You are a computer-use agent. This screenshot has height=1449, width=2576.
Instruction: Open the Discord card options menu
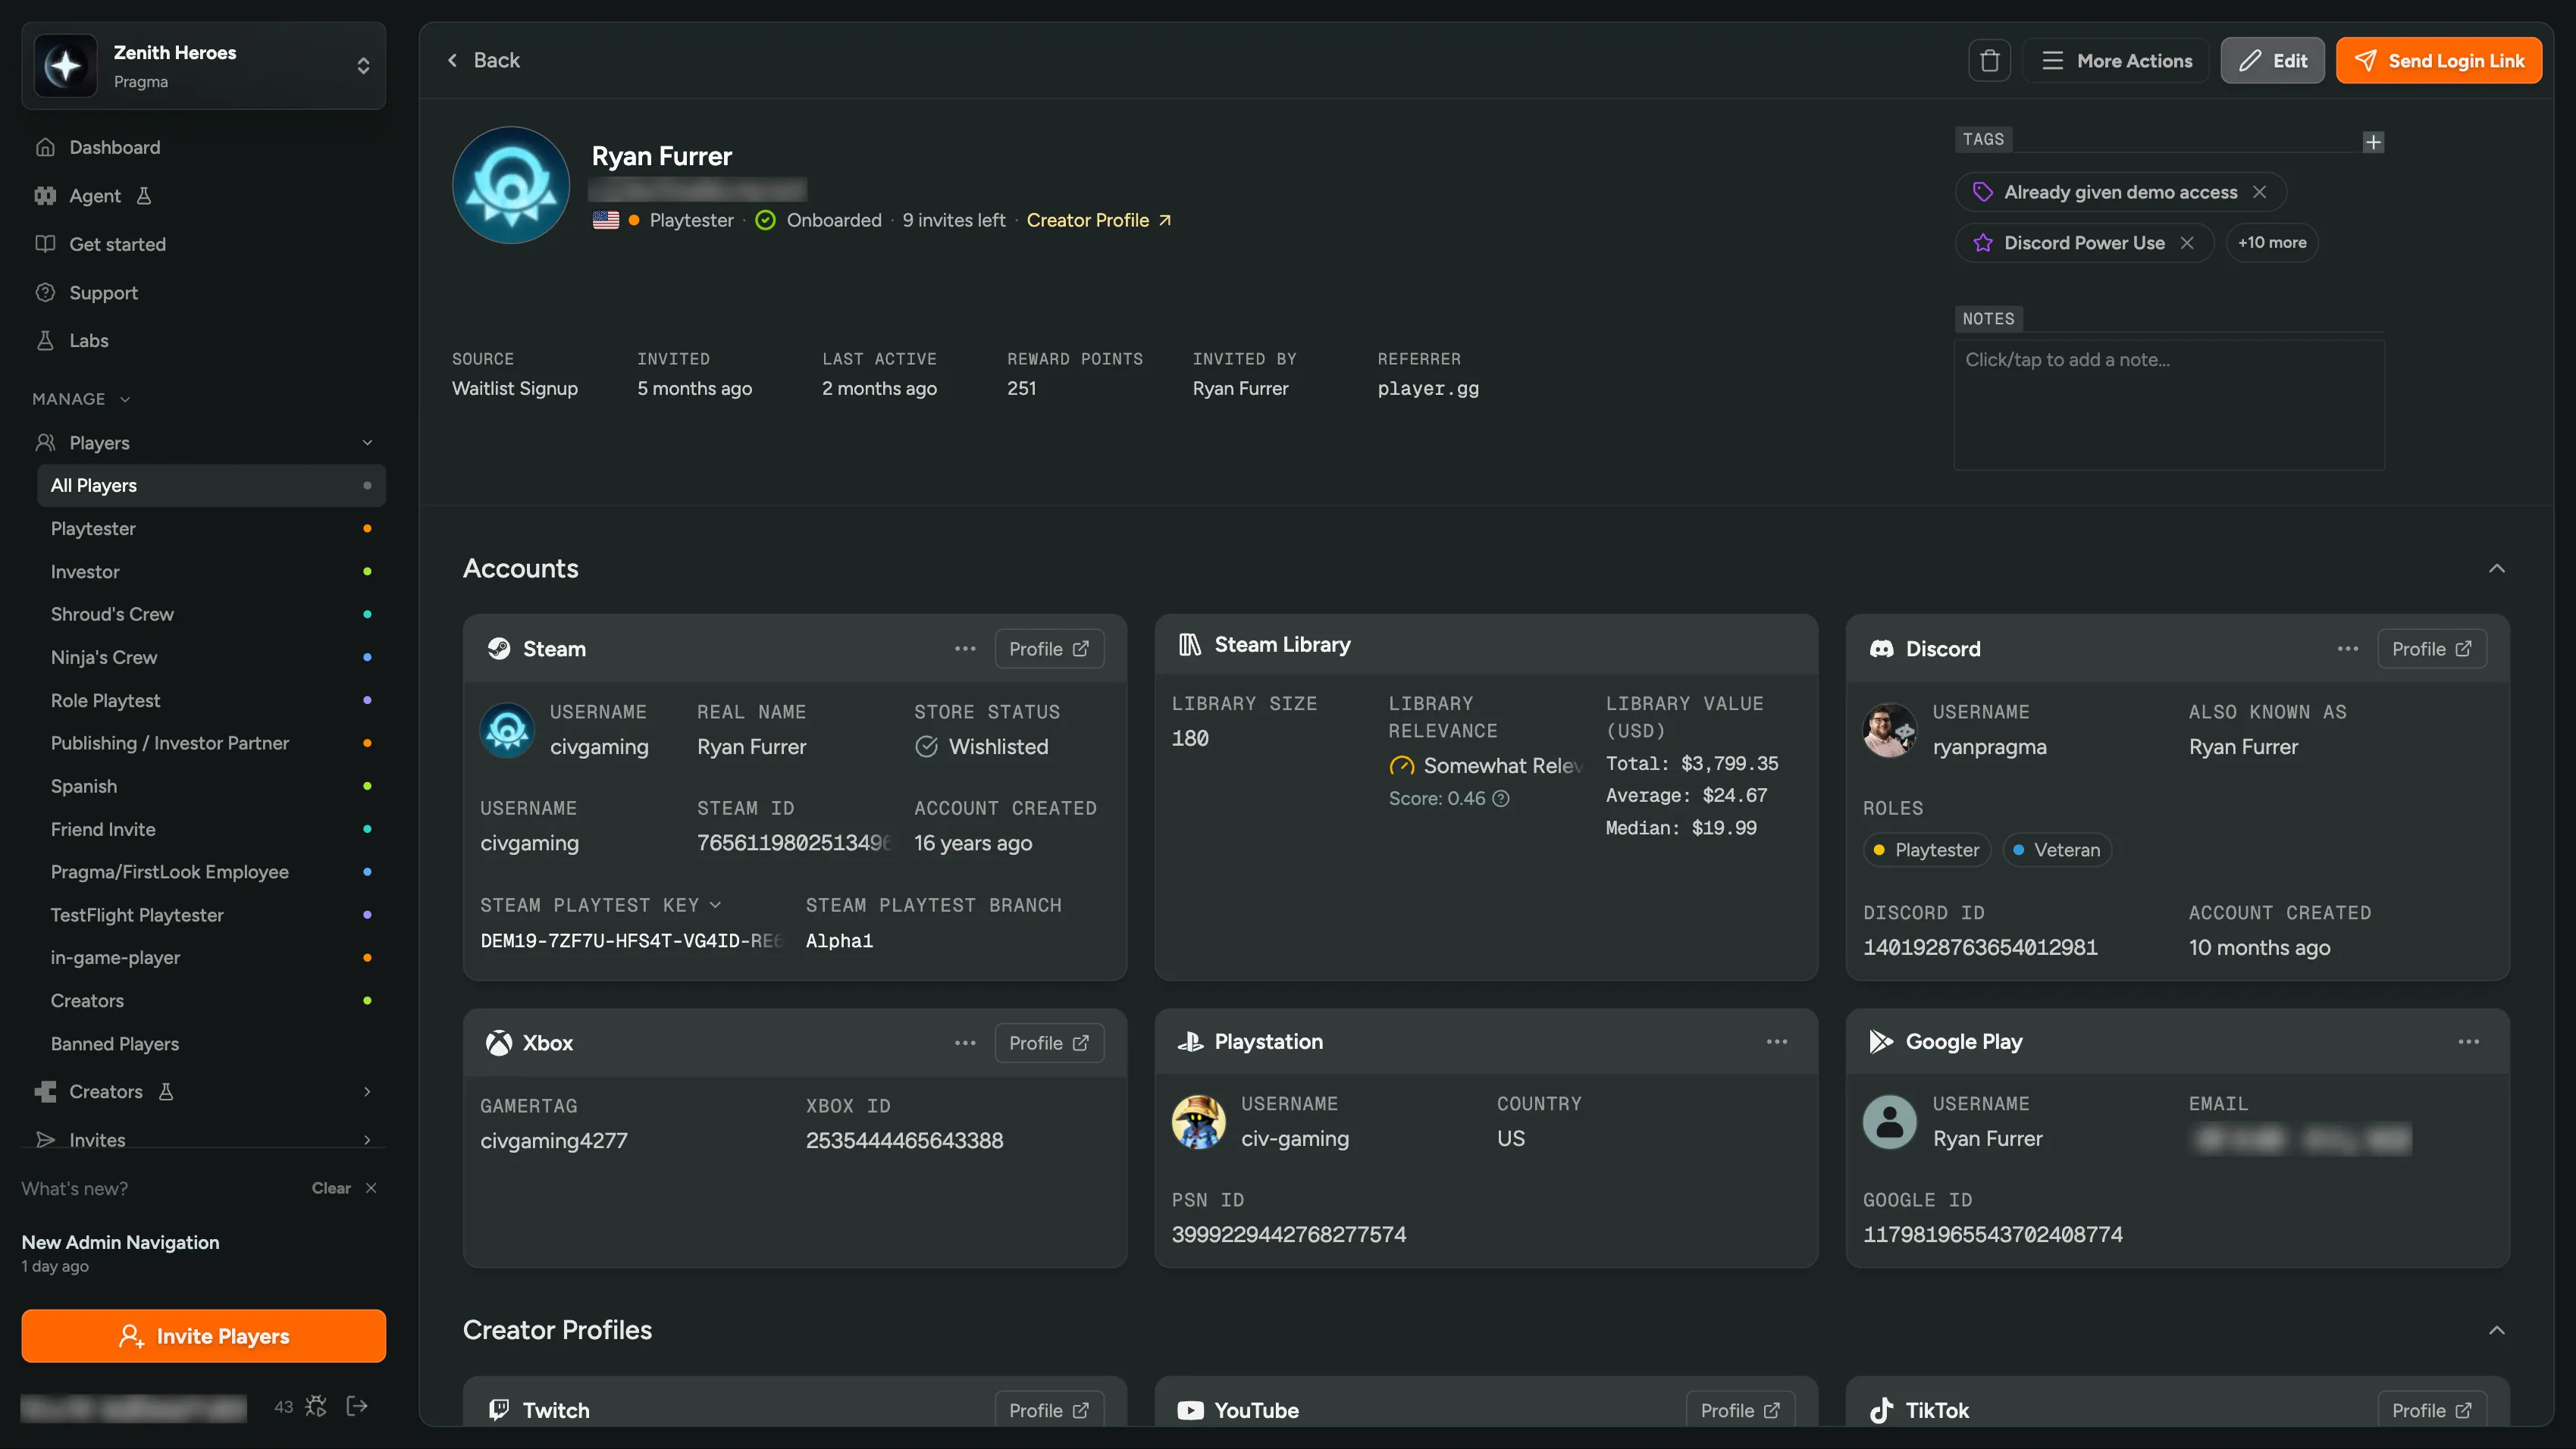2348,649
